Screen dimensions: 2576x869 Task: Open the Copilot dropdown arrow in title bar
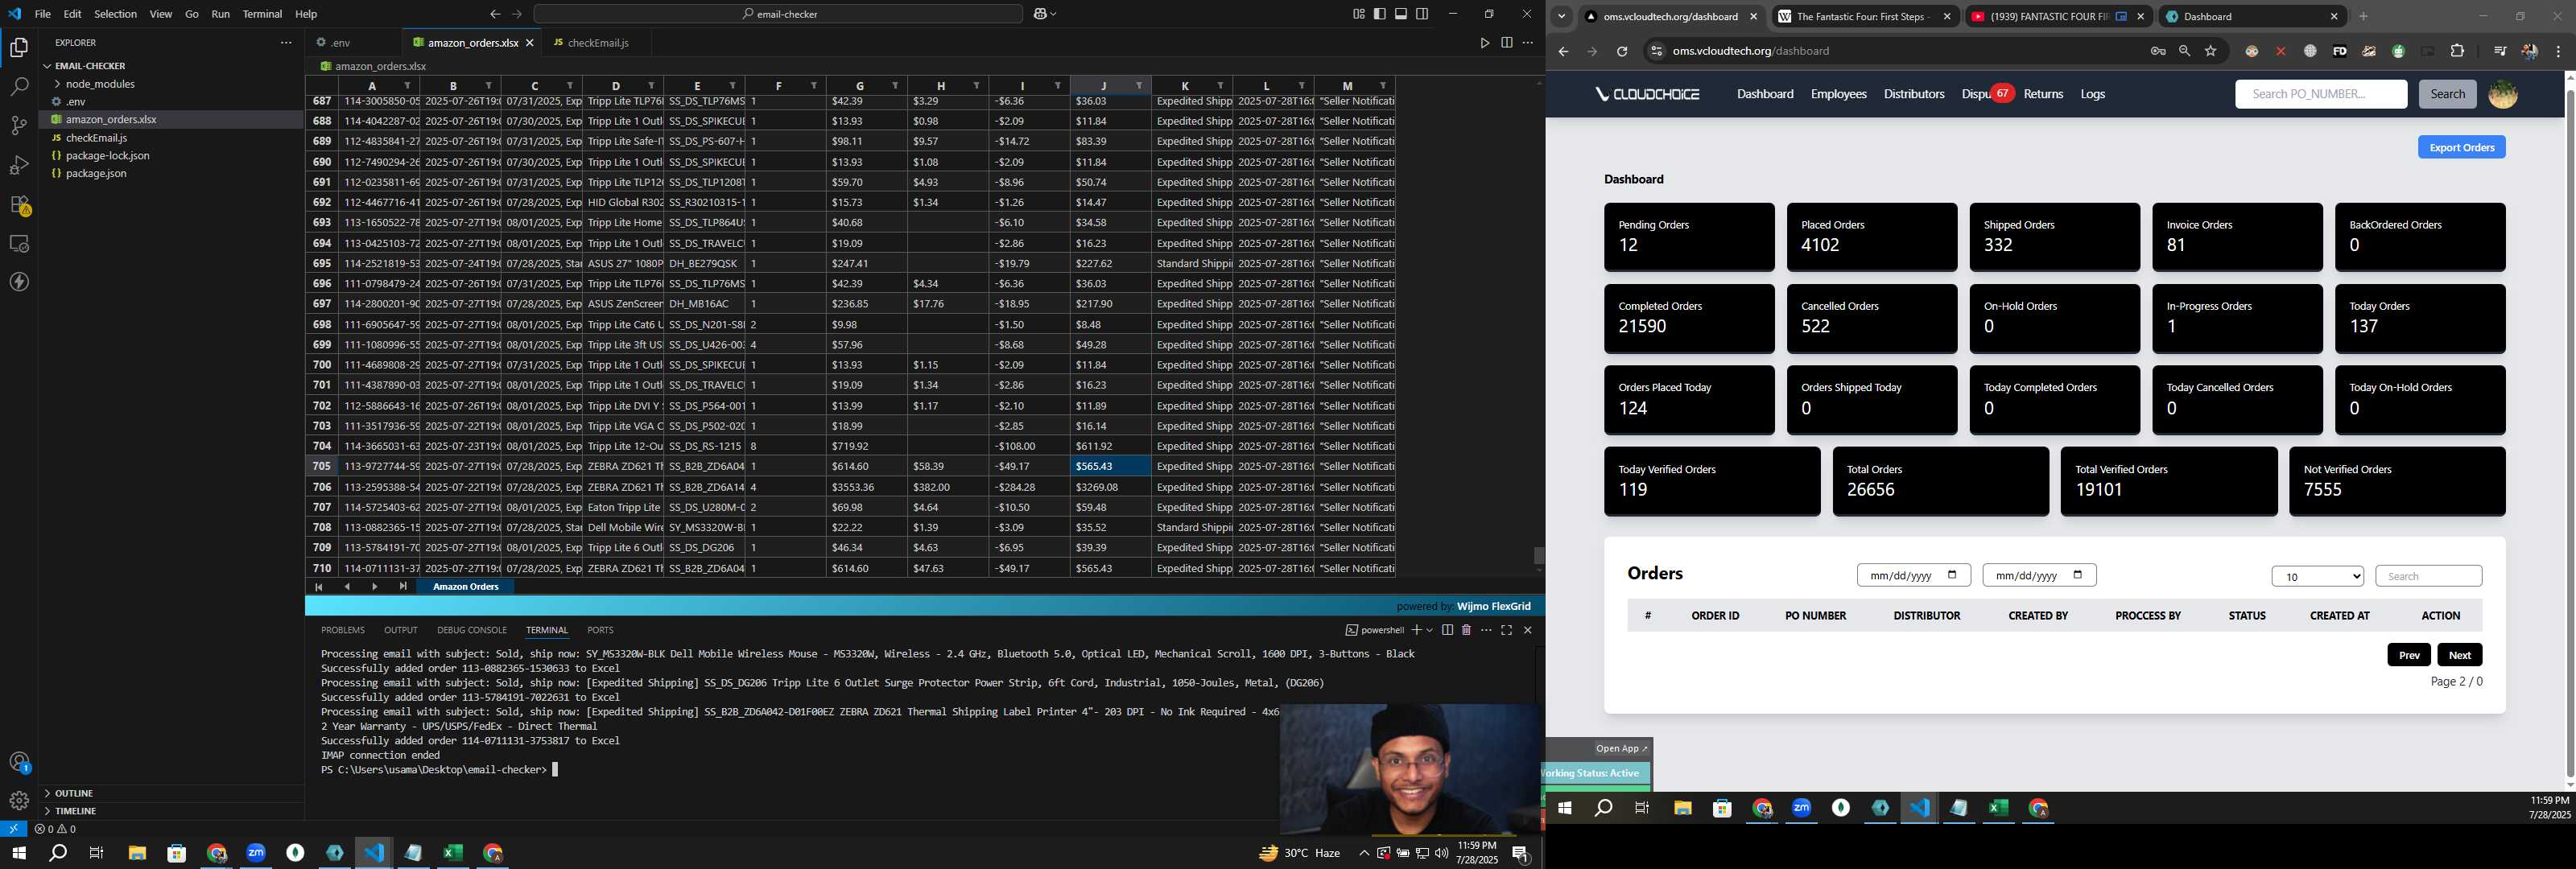(x=1053, y=14)
